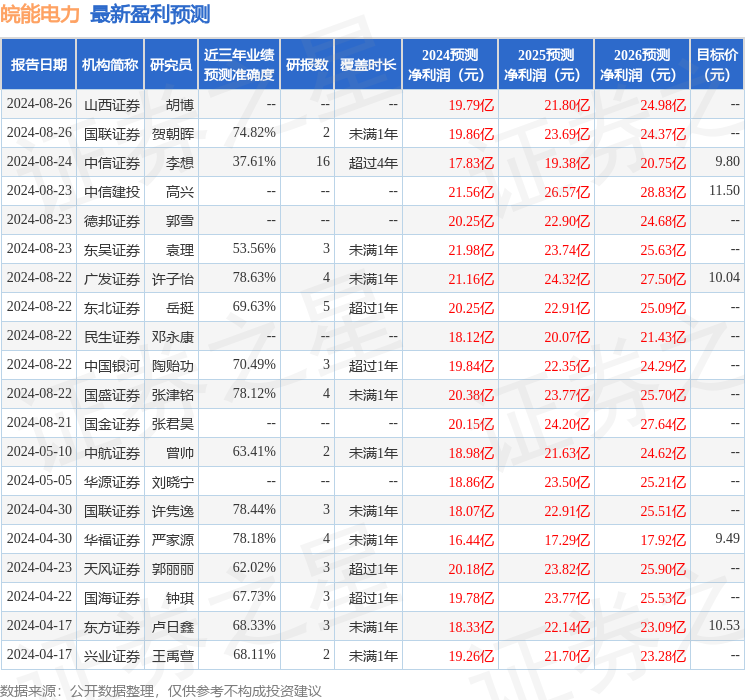Click the 中航证券 institution cell

tap(112, 453)
